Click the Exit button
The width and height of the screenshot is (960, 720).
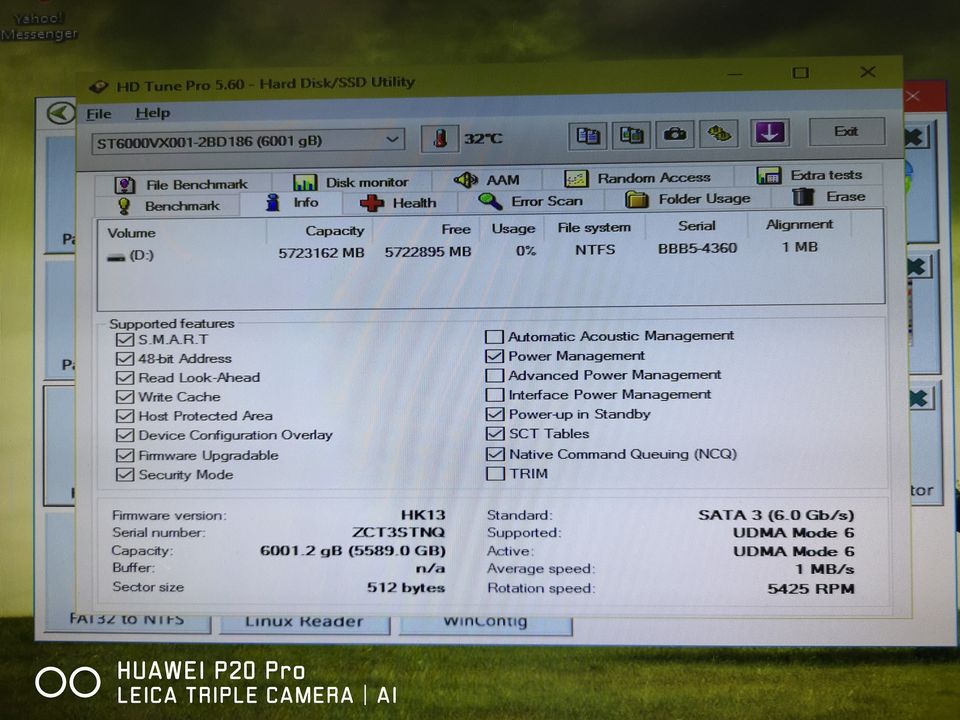coord(847,131)
